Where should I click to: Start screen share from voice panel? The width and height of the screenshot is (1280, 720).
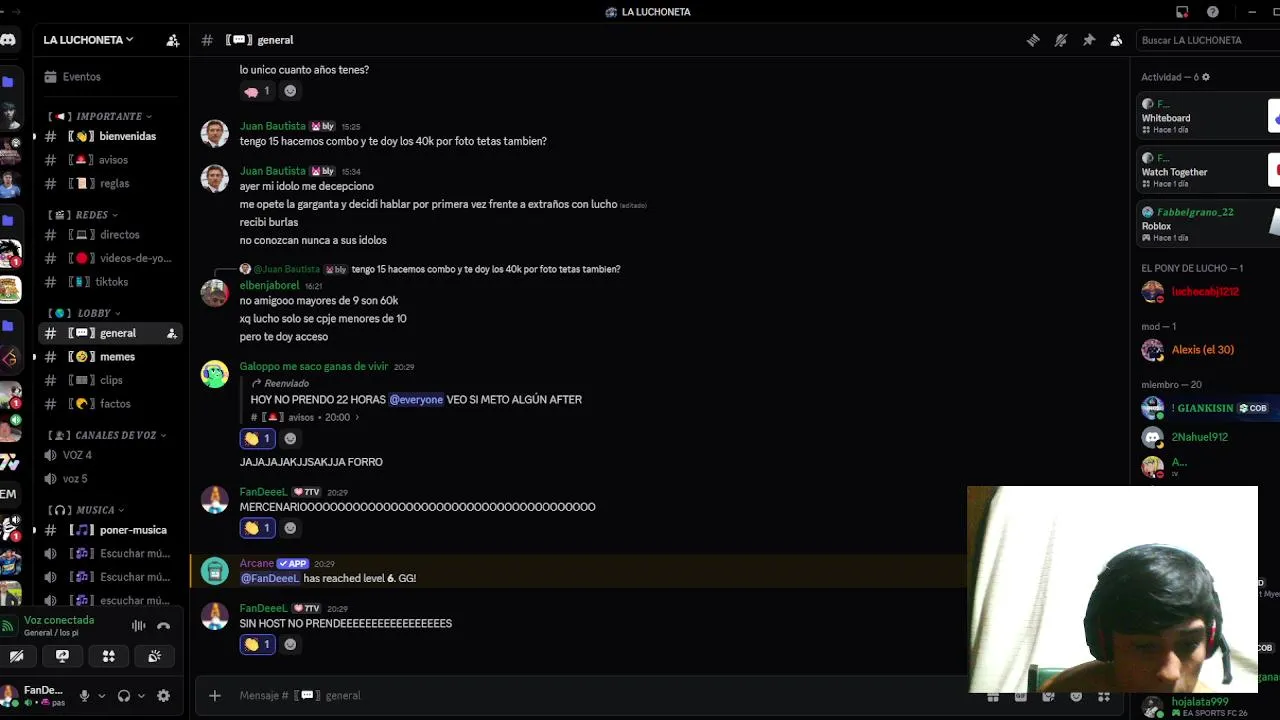tap(62, 656)
